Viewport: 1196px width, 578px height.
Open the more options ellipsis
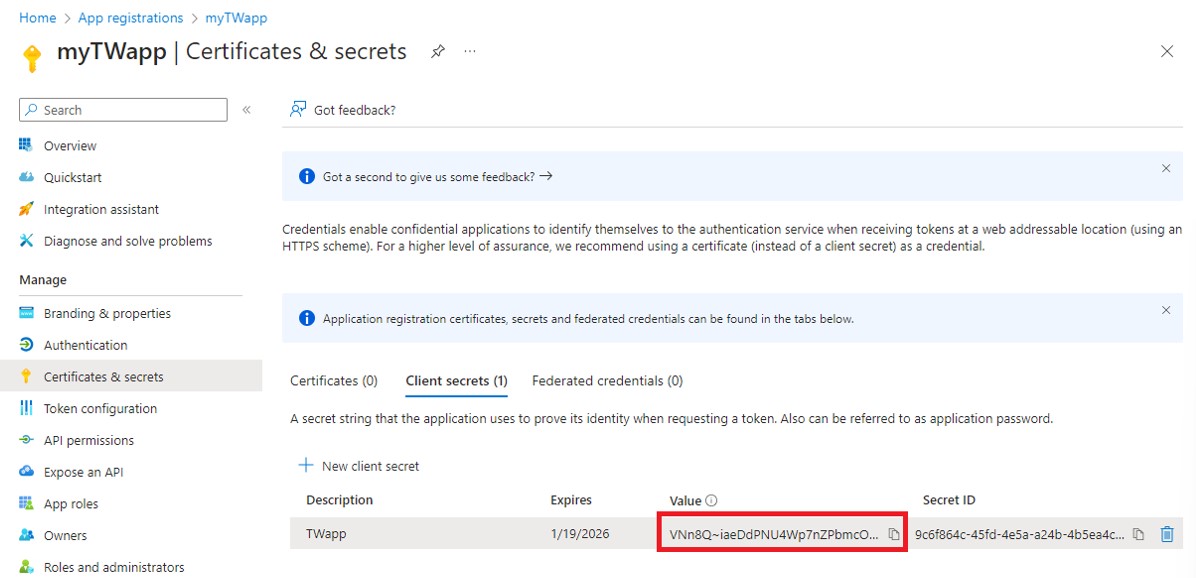pos(470,51)
